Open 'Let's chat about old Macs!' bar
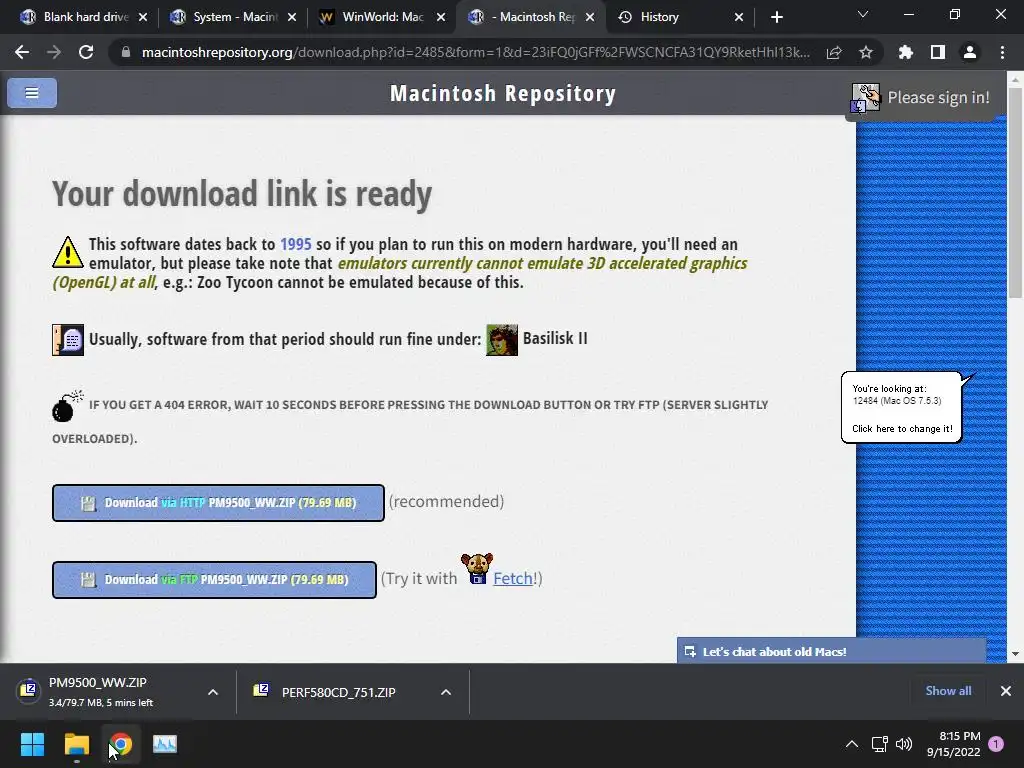The image size is (1024, 768). (x=831, y=651)
